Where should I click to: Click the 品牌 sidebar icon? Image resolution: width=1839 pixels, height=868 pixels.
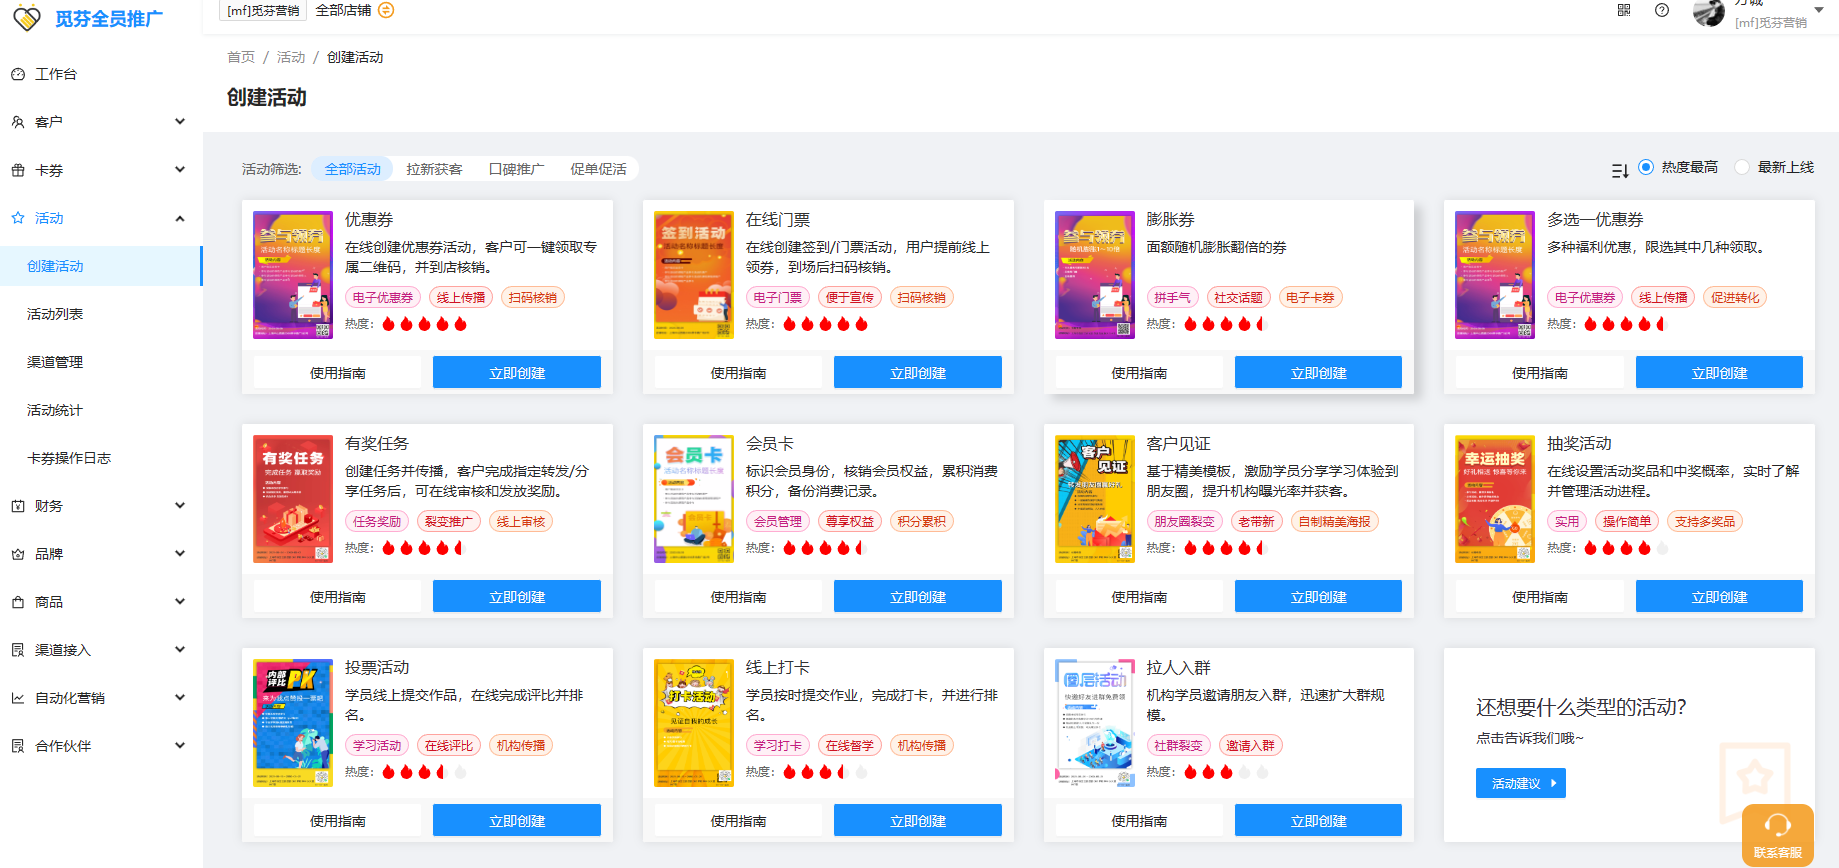click(x=18, y=554)
